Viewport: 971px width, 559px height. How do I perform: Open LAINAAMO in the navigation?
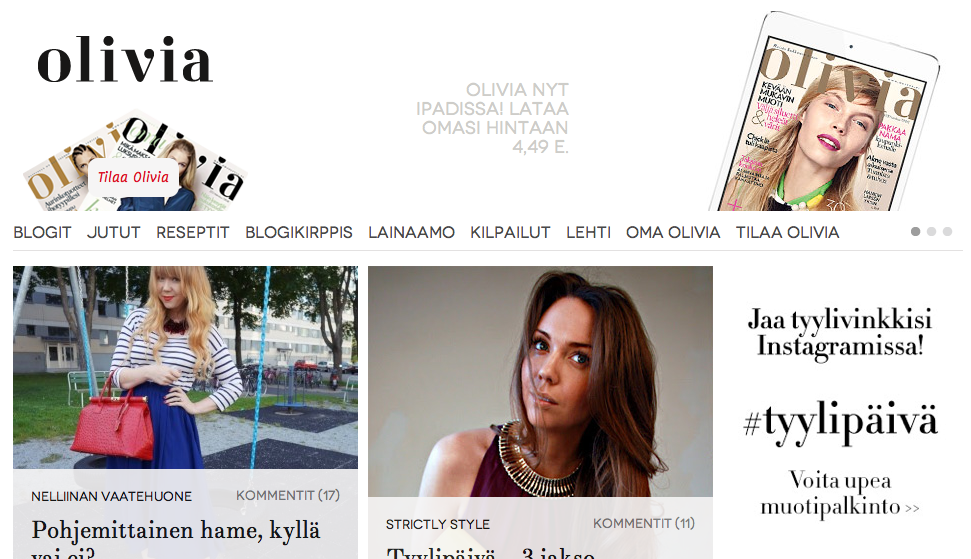pos(411,233)
